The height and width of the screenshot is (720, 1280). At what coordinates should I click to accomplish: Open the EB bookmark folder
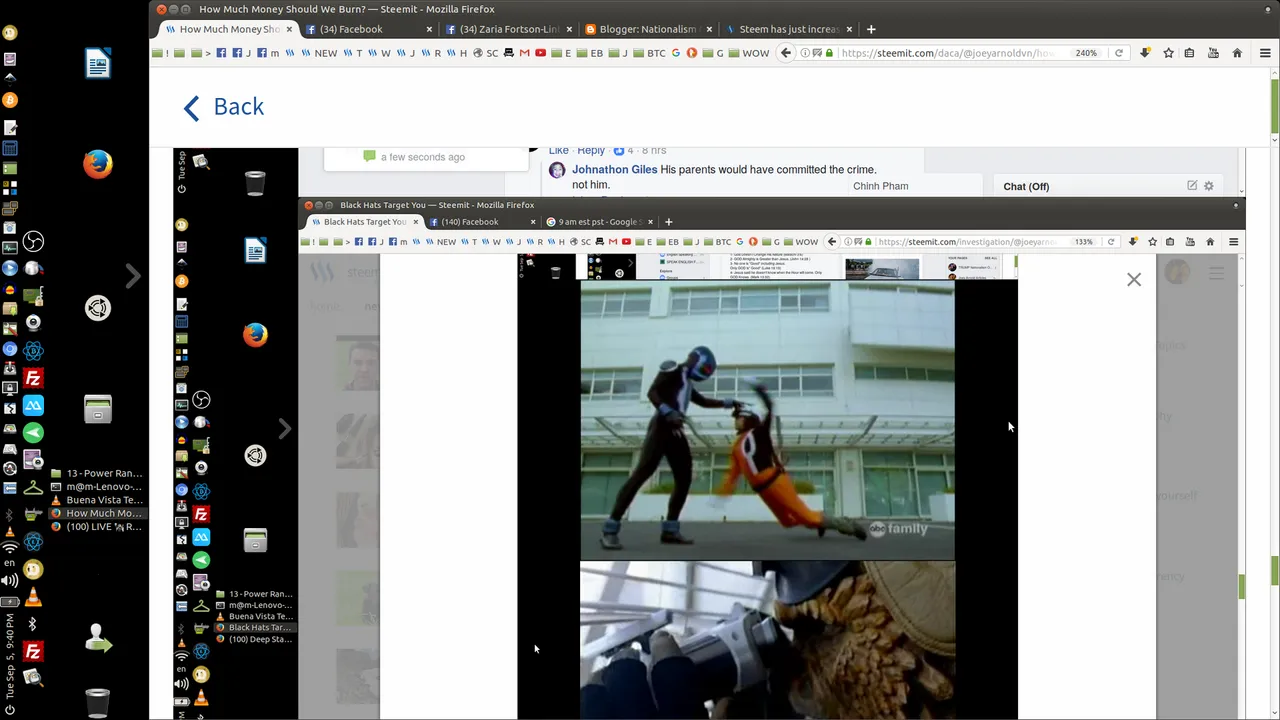[590, 53]
